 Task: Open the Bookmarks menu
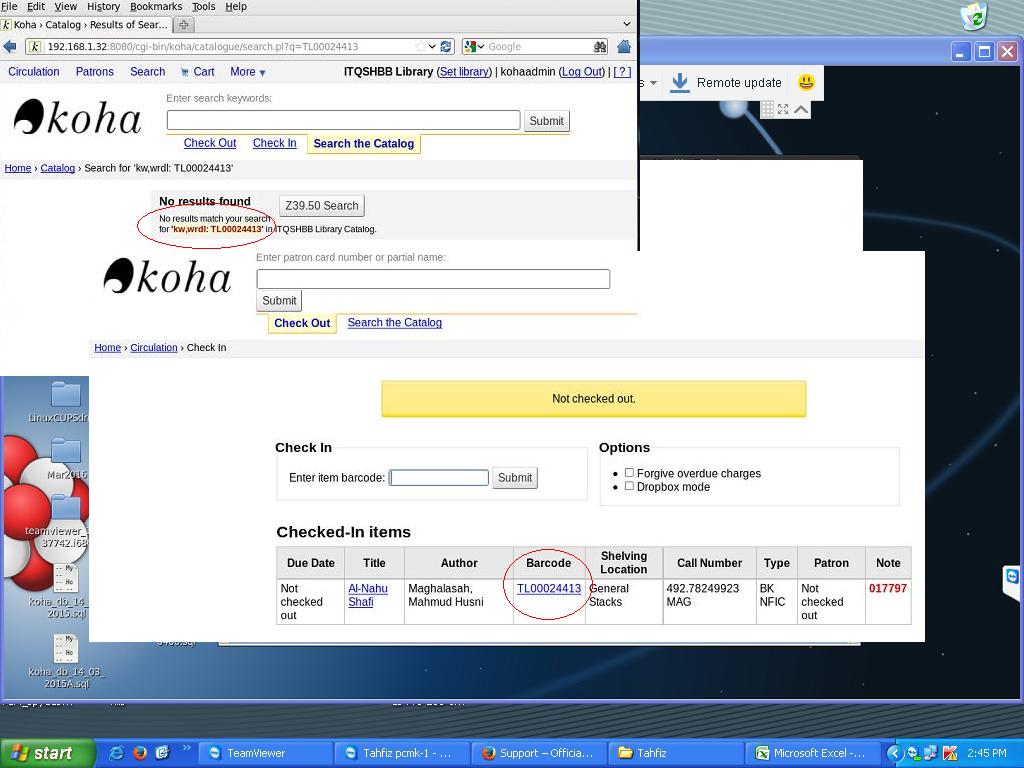[x=155, y=6]
